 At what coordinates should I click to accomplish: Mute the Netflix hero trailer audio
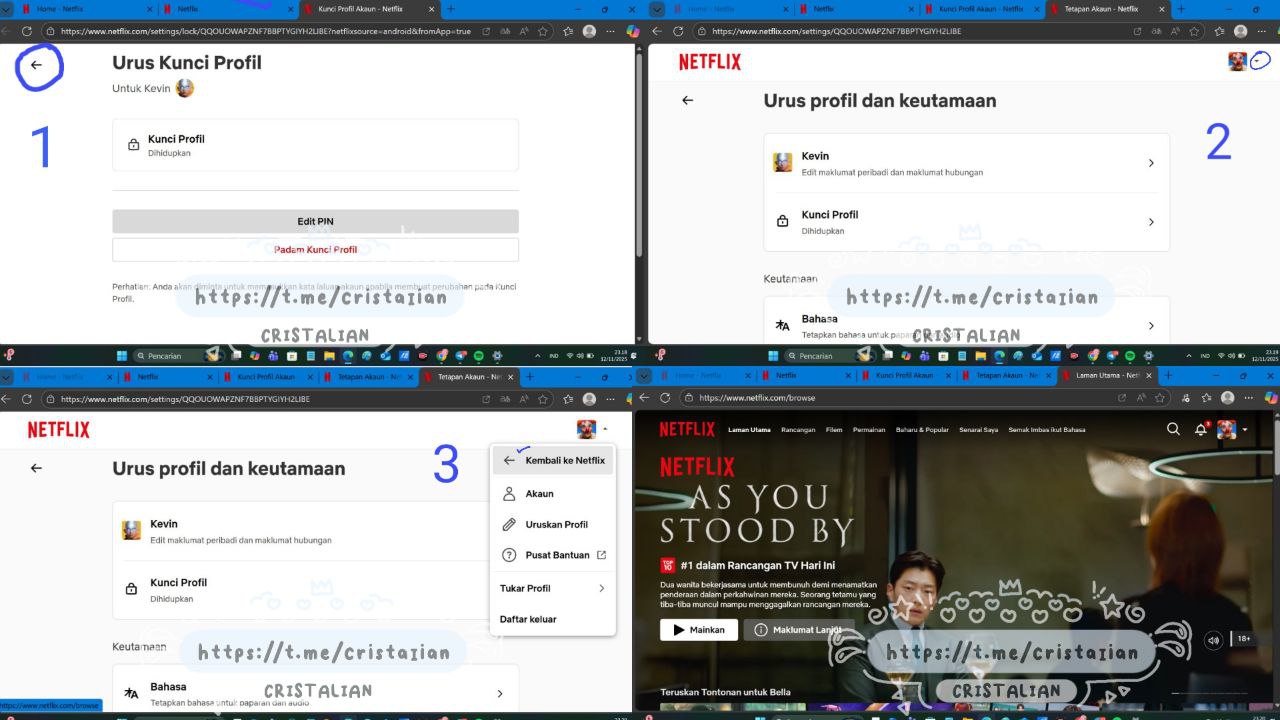[1214, 640]
